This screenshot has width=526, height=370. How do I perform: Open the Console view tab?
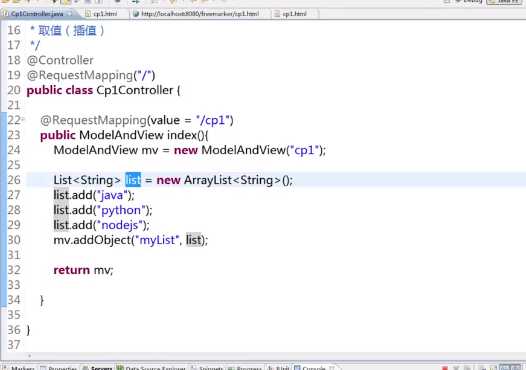click(314, 368)
